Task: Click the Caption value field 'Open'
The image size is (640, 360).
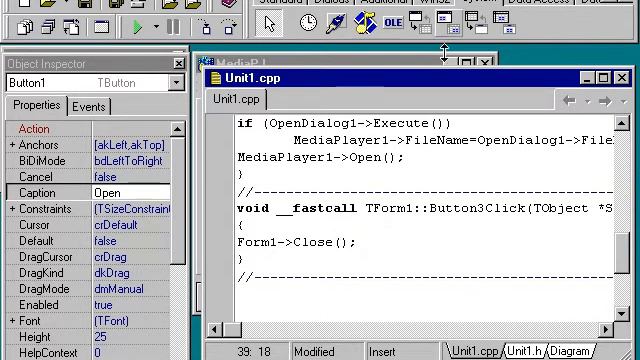Action: pyautogui.click(x=131, y=193)
